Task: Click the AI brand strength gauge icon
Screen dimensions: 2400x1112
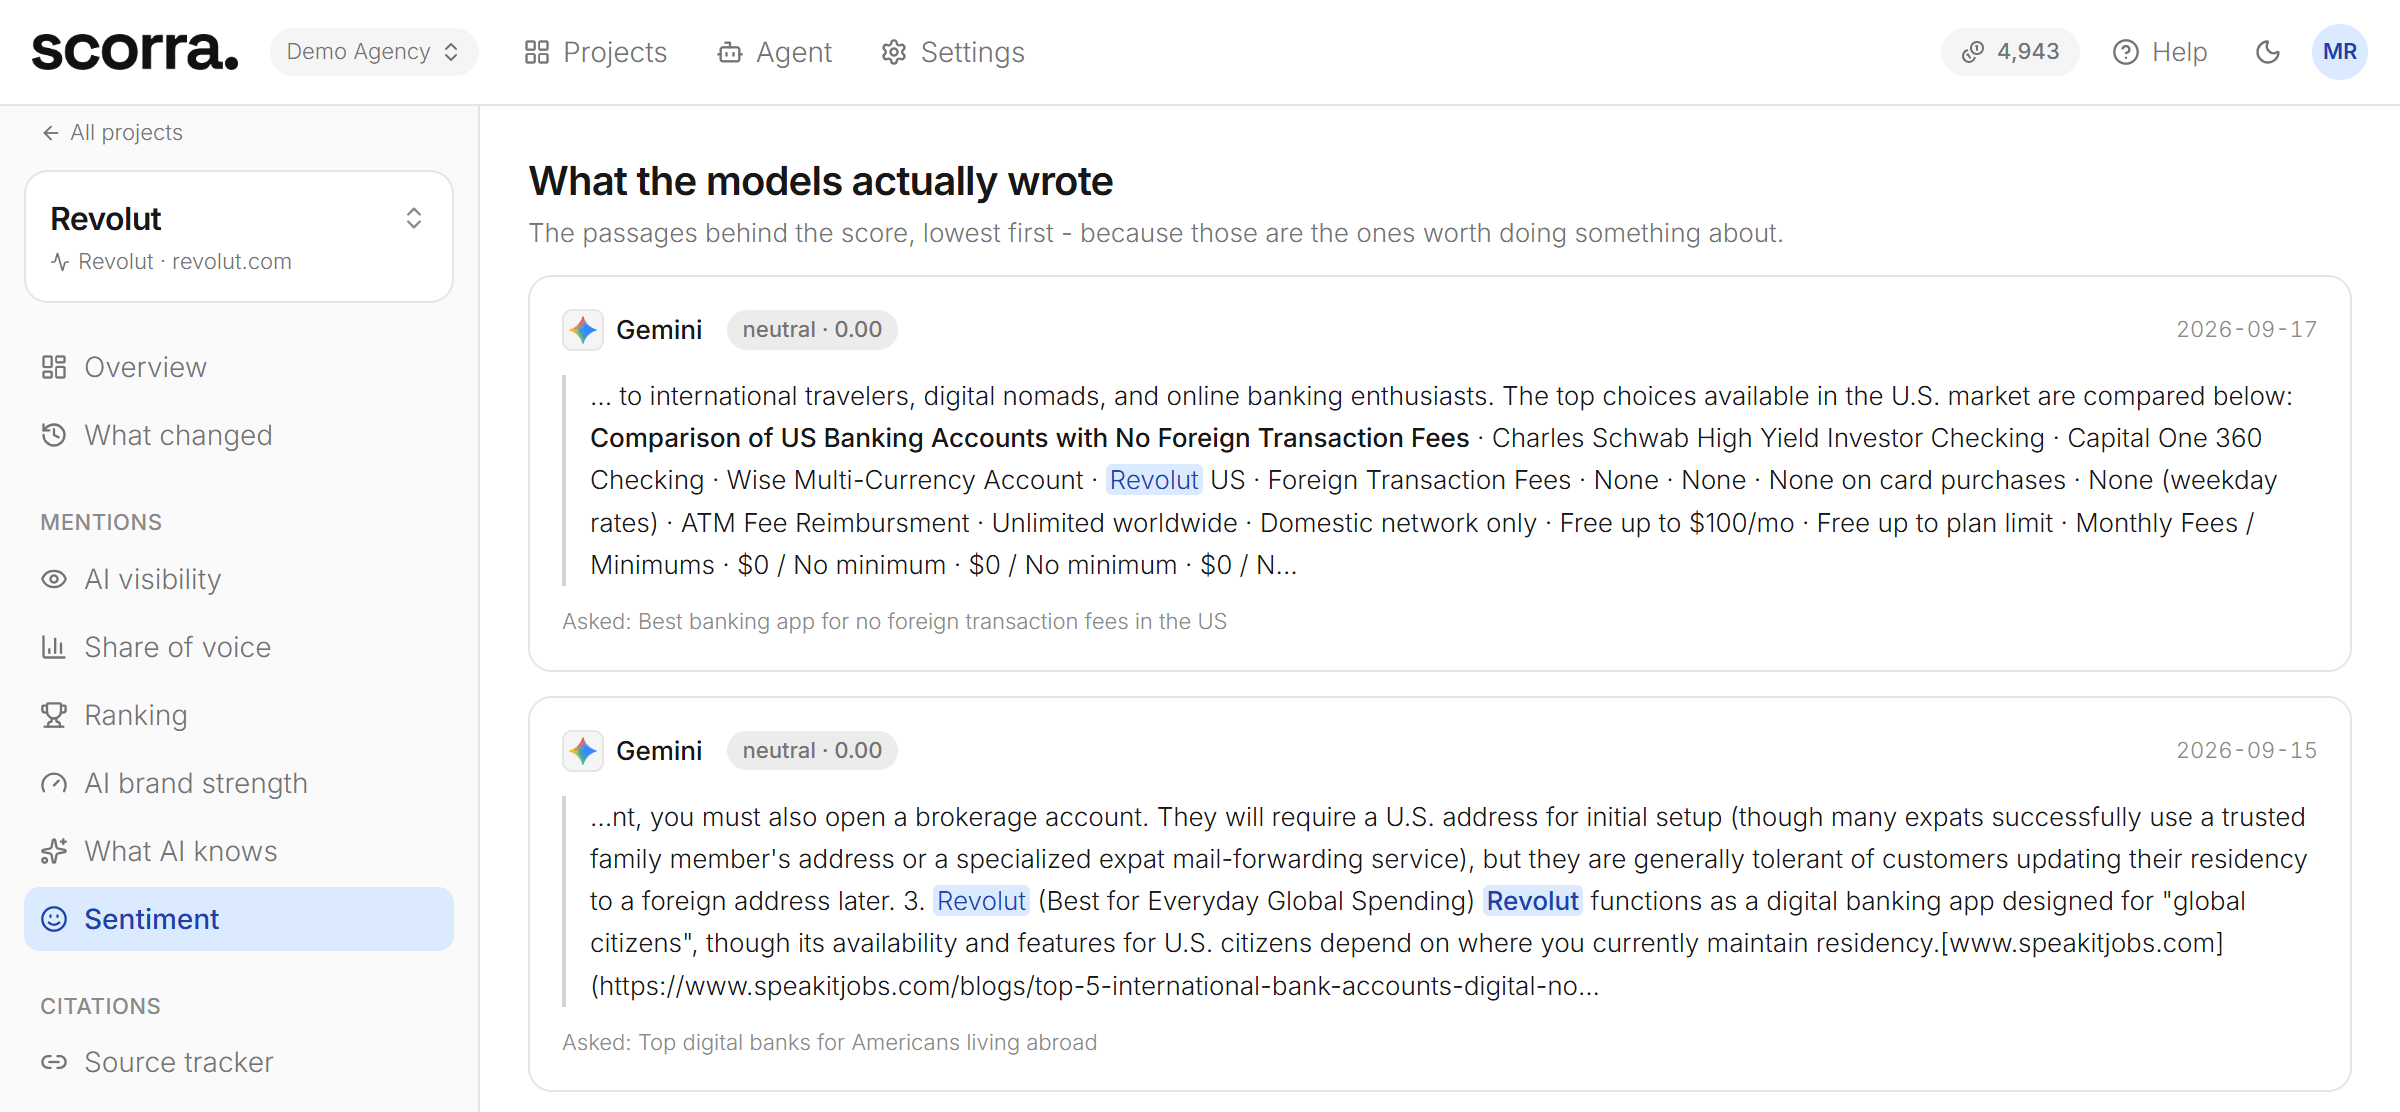Action: pyautogui.click(x=54, y=783)
